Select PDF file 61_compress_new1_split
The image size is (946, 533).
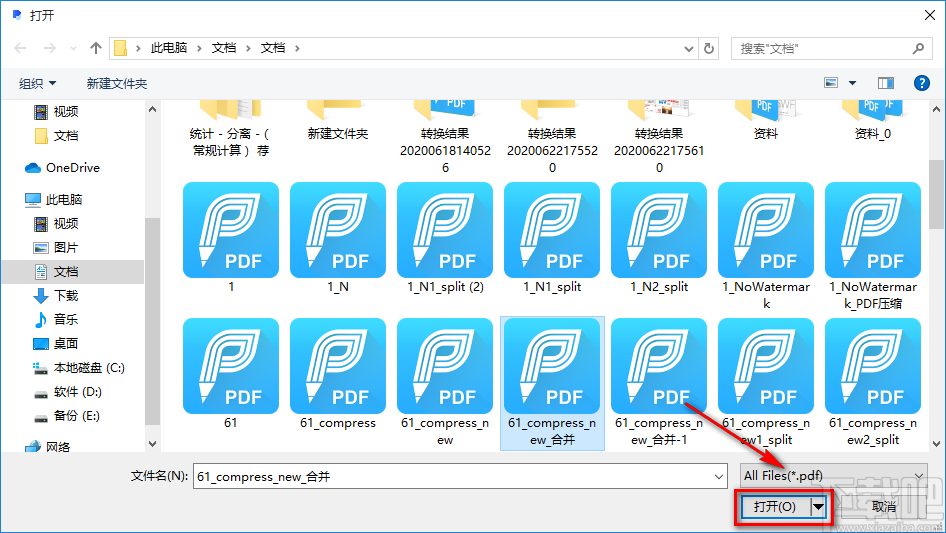point(766,383)
